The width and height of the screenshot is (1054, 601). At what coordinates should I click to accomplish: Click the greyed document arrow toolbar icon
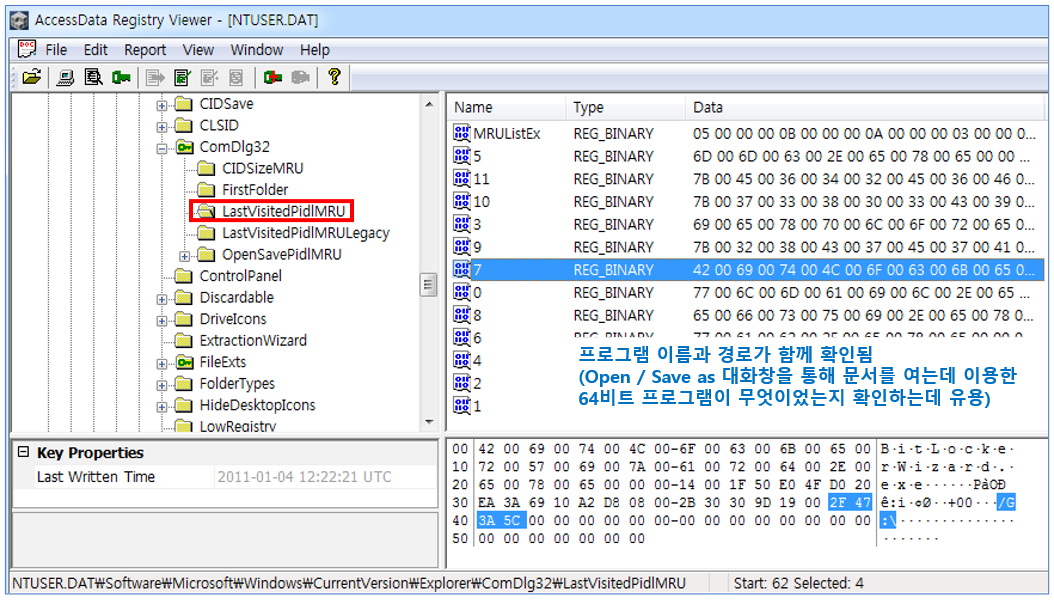[x=155, y=77]
